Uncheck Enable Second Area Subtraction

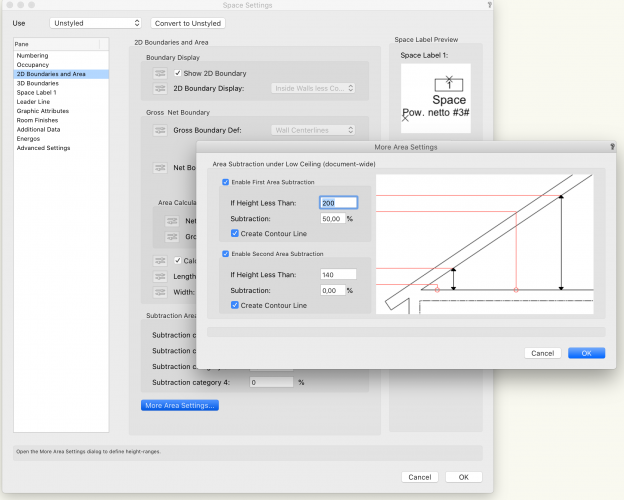pos(225,254)
